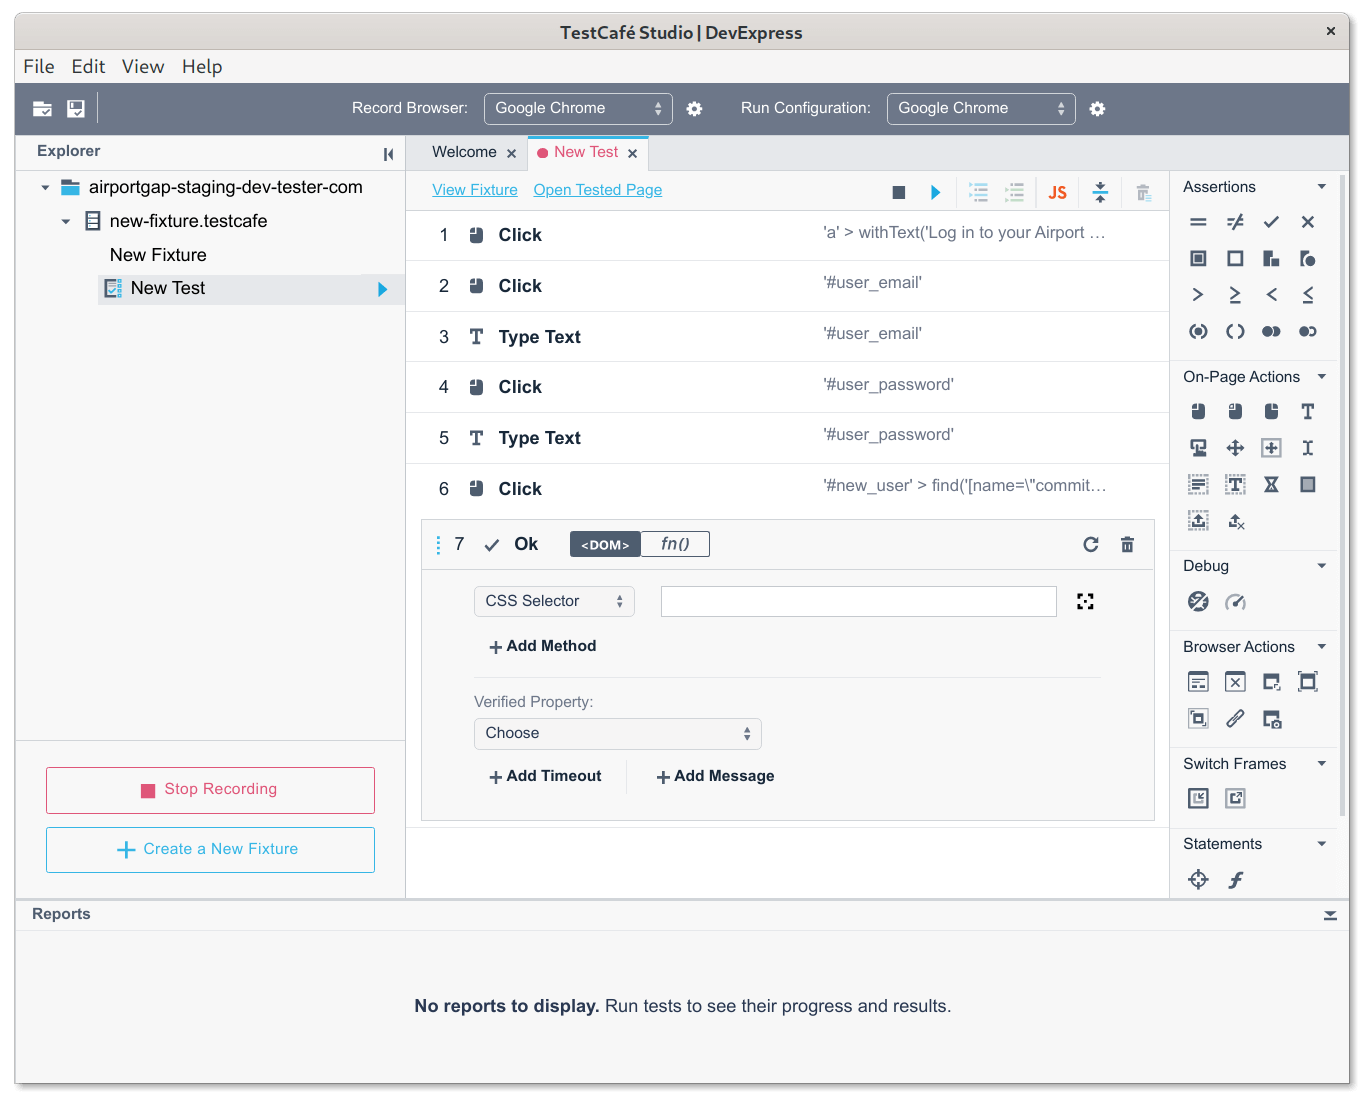The image size is (1368, 1102).
Task: View test as JS code
Action: point(1057,193)
